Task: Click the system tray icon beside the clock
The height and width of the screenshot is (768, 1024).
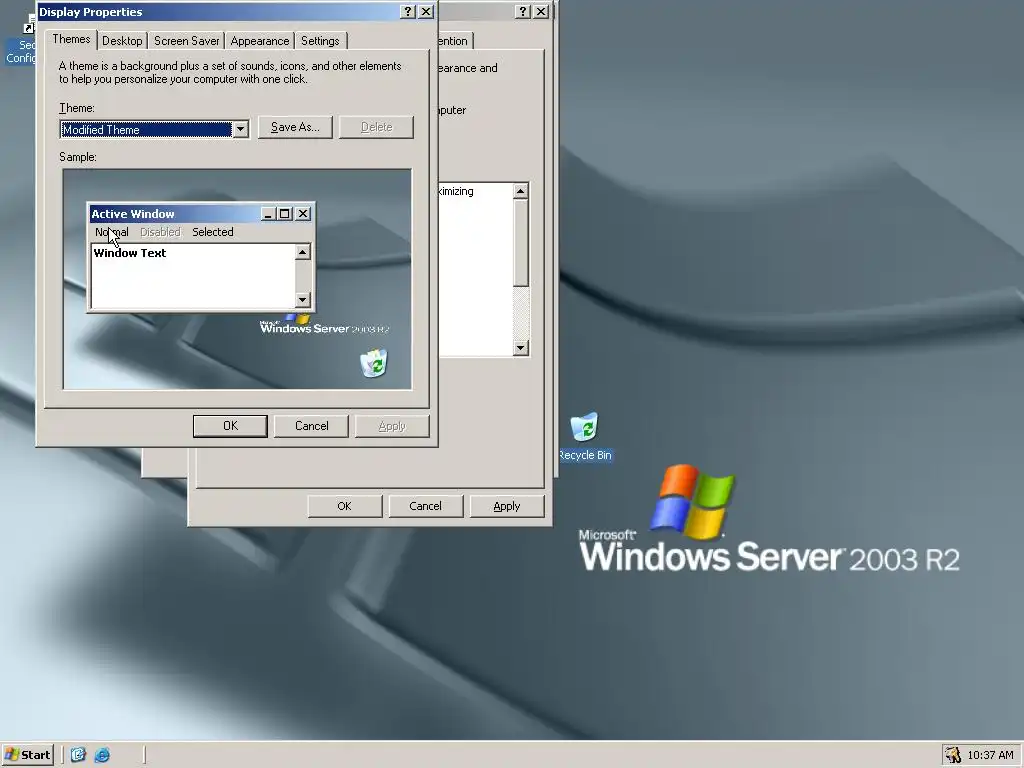Action: point(953,755)
